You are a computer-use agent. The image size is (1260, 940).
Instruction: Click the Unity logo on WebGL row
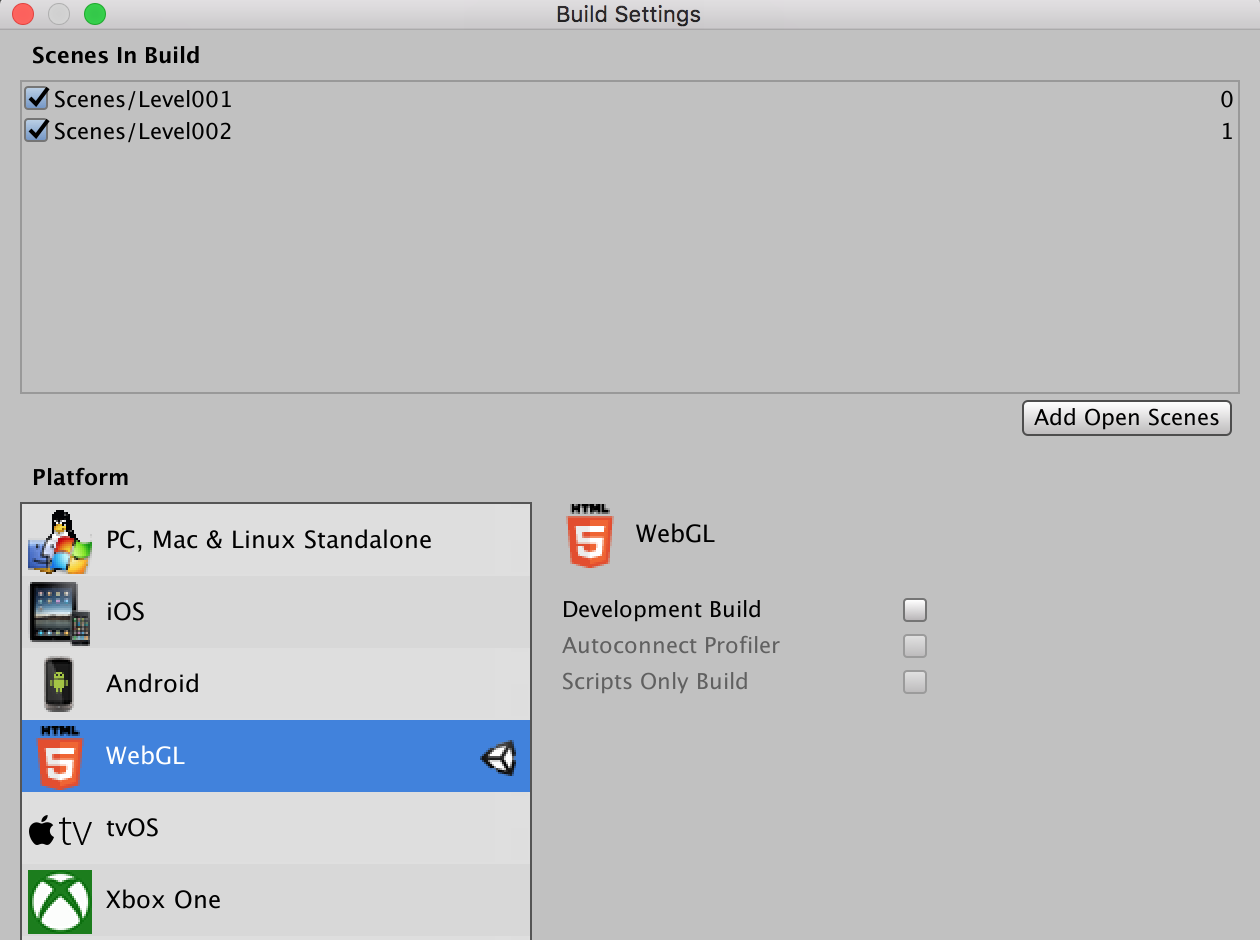click(x=498, y=757)
